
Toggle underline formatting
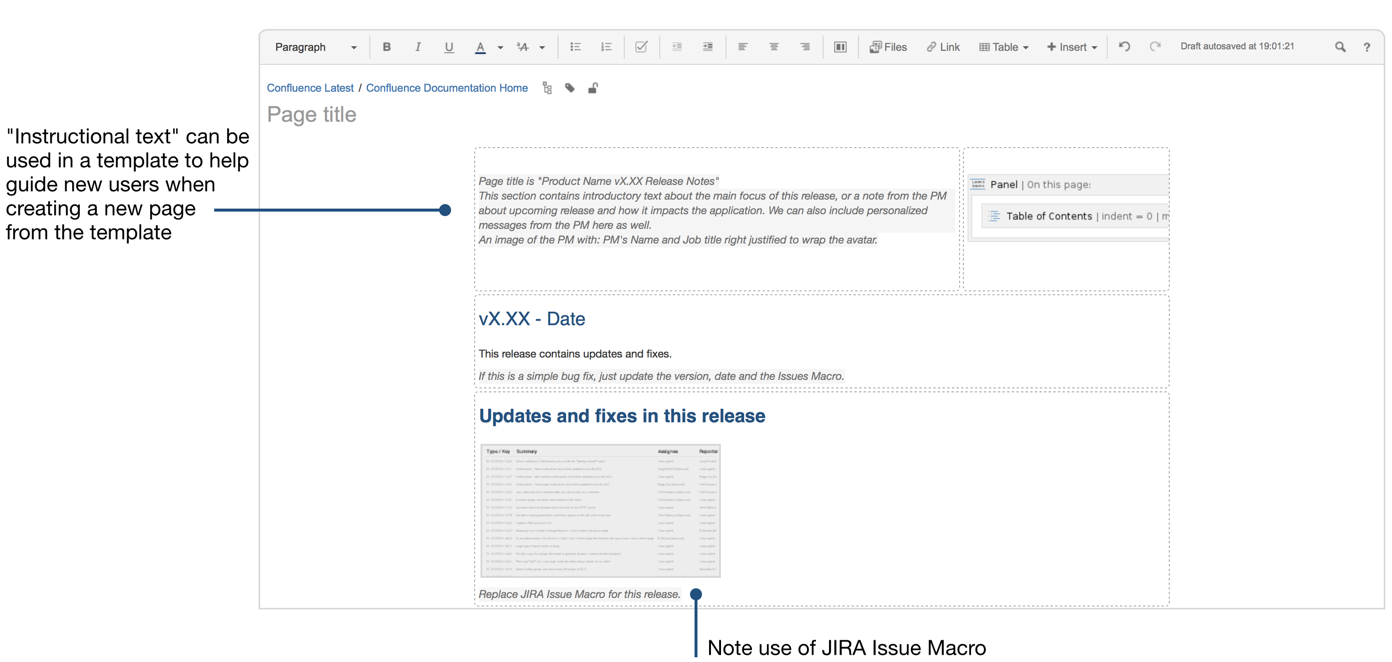[x=449, y=47]
